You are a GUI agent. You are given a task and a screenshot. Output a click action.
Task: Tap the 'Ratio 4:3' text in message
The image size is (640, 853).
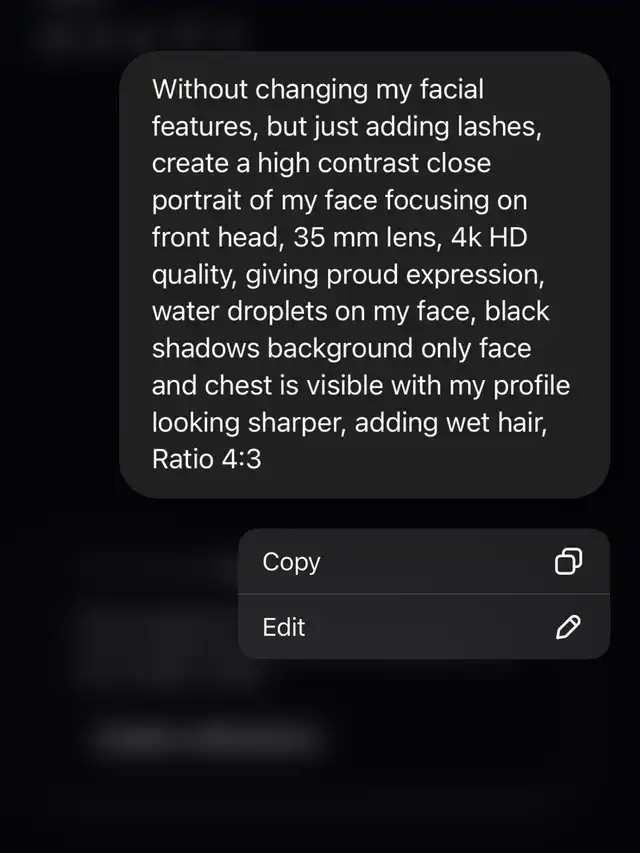[x=207, y=459]
